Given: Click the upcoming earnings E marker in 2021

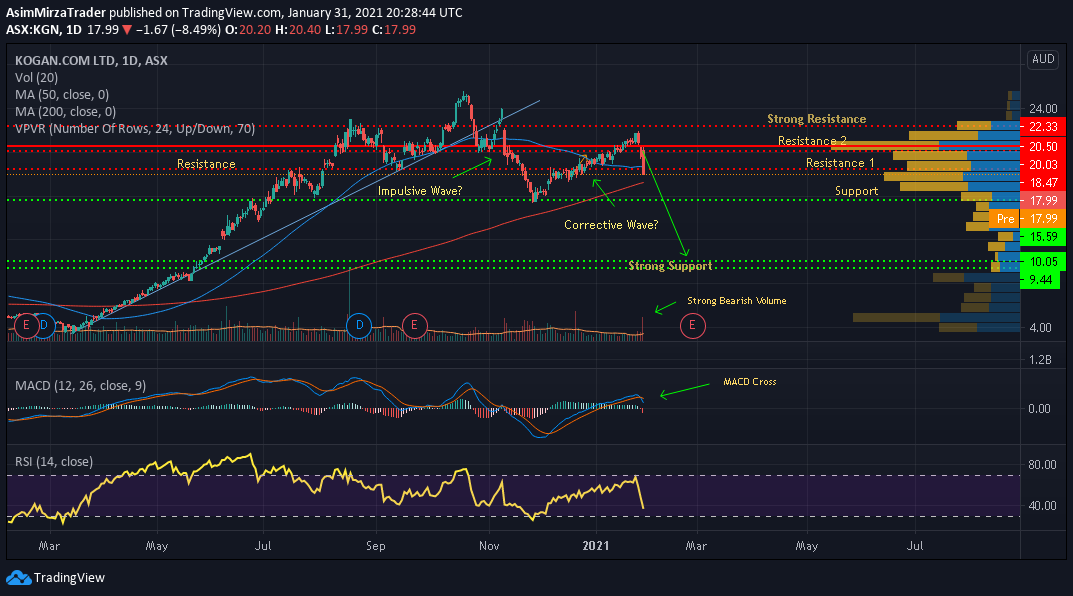Looking at the screenshot, I should pos(693,325).
